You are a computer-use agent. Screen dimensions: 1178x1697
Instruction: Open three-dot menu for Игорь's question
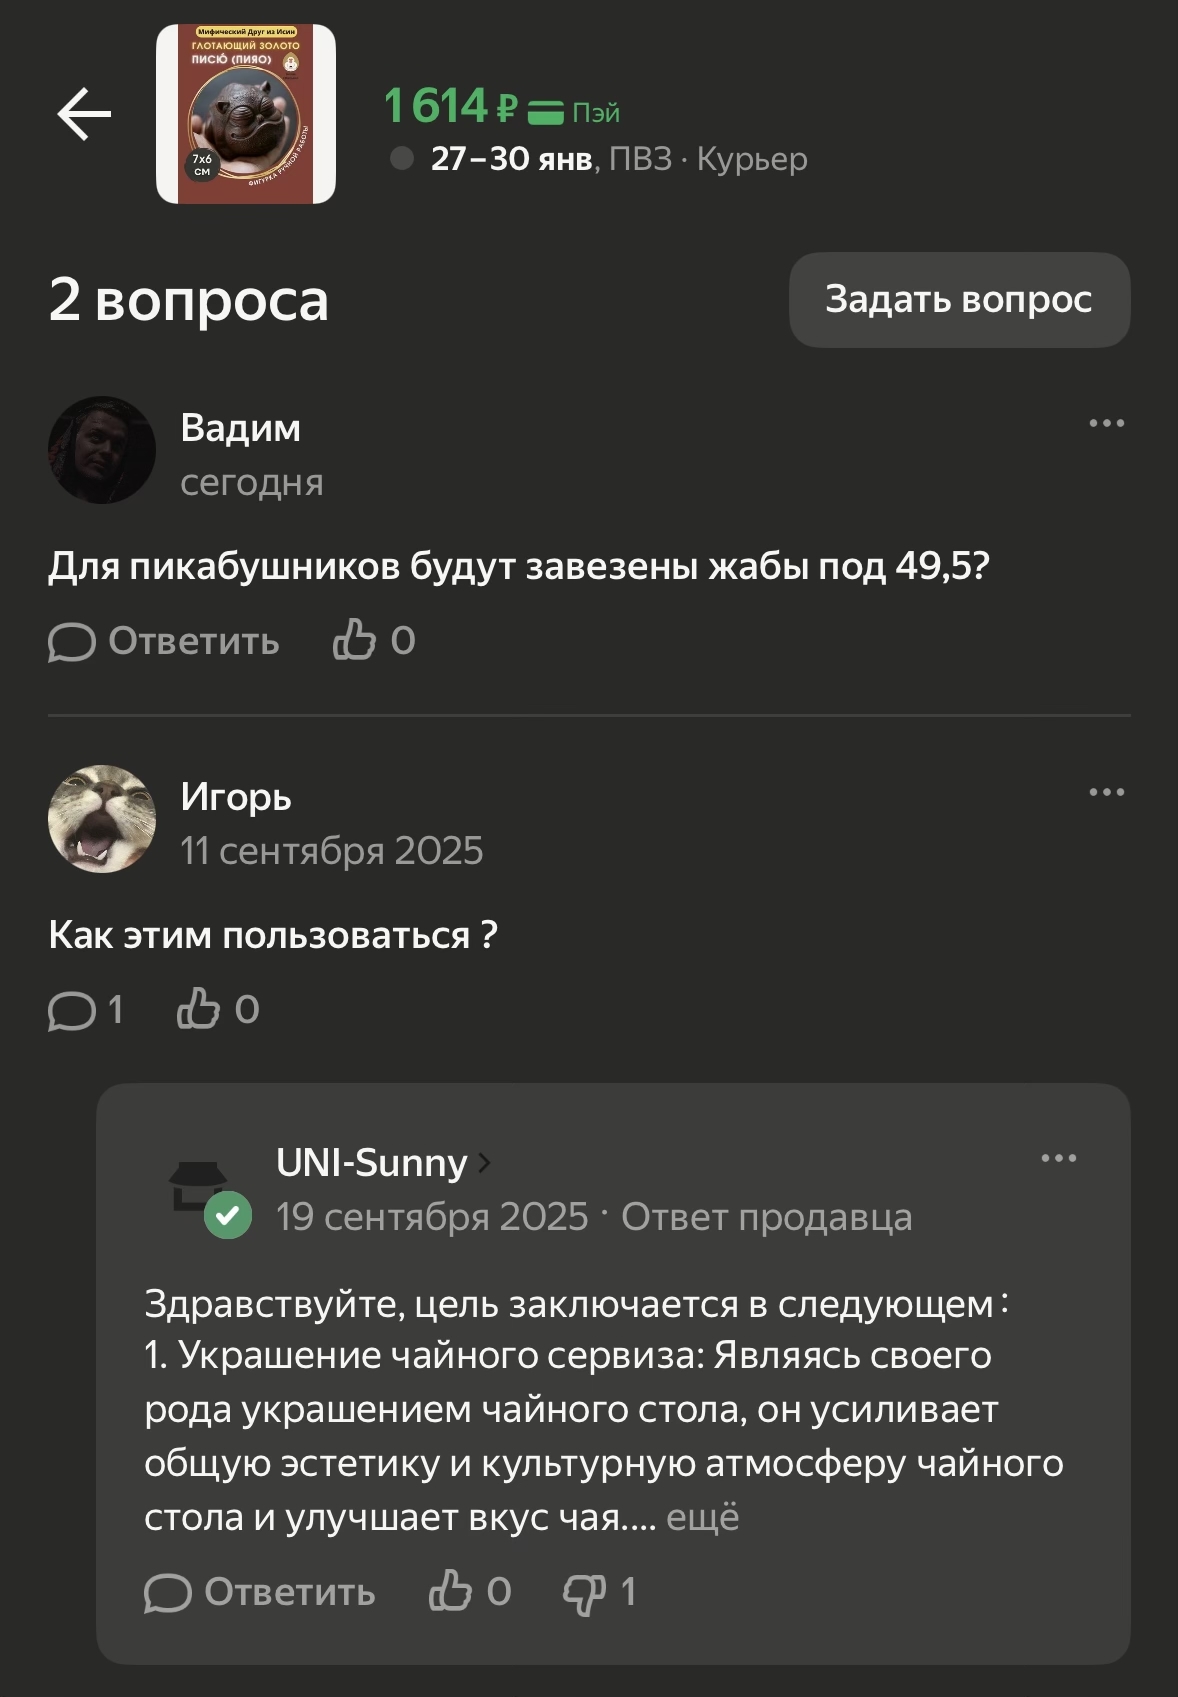pyautogui.click(x=1106, y=792)
